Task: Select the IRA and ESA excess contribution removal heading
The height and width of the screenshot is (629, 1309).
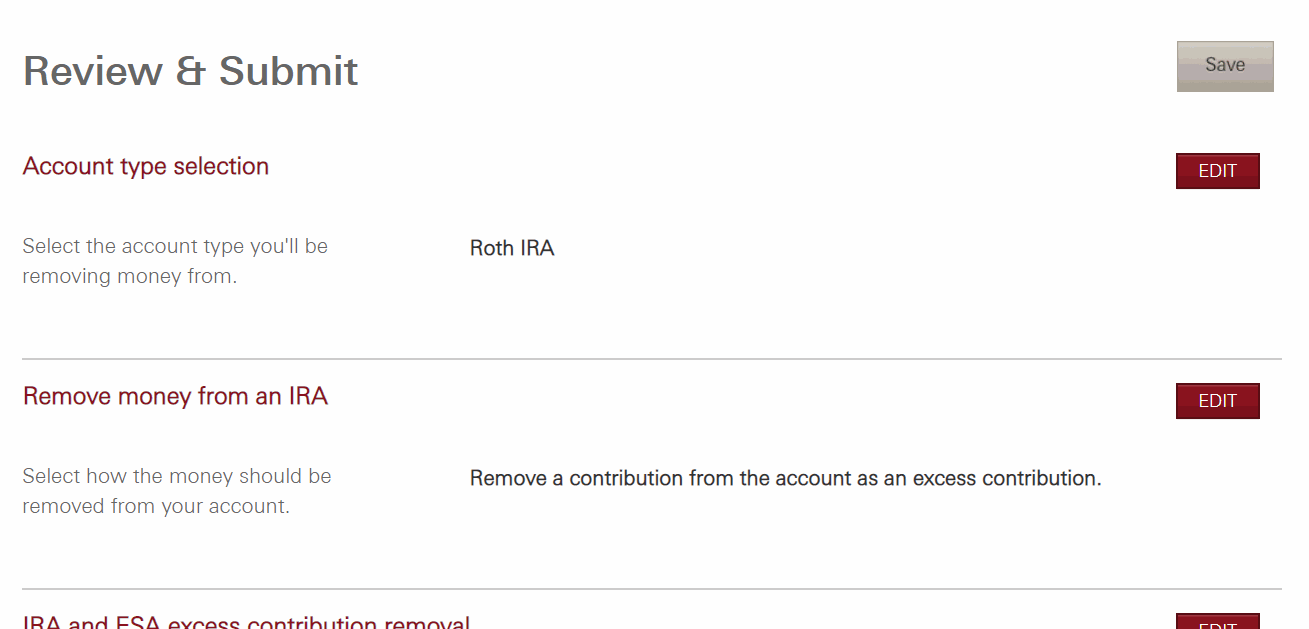Action: [245, 621]
